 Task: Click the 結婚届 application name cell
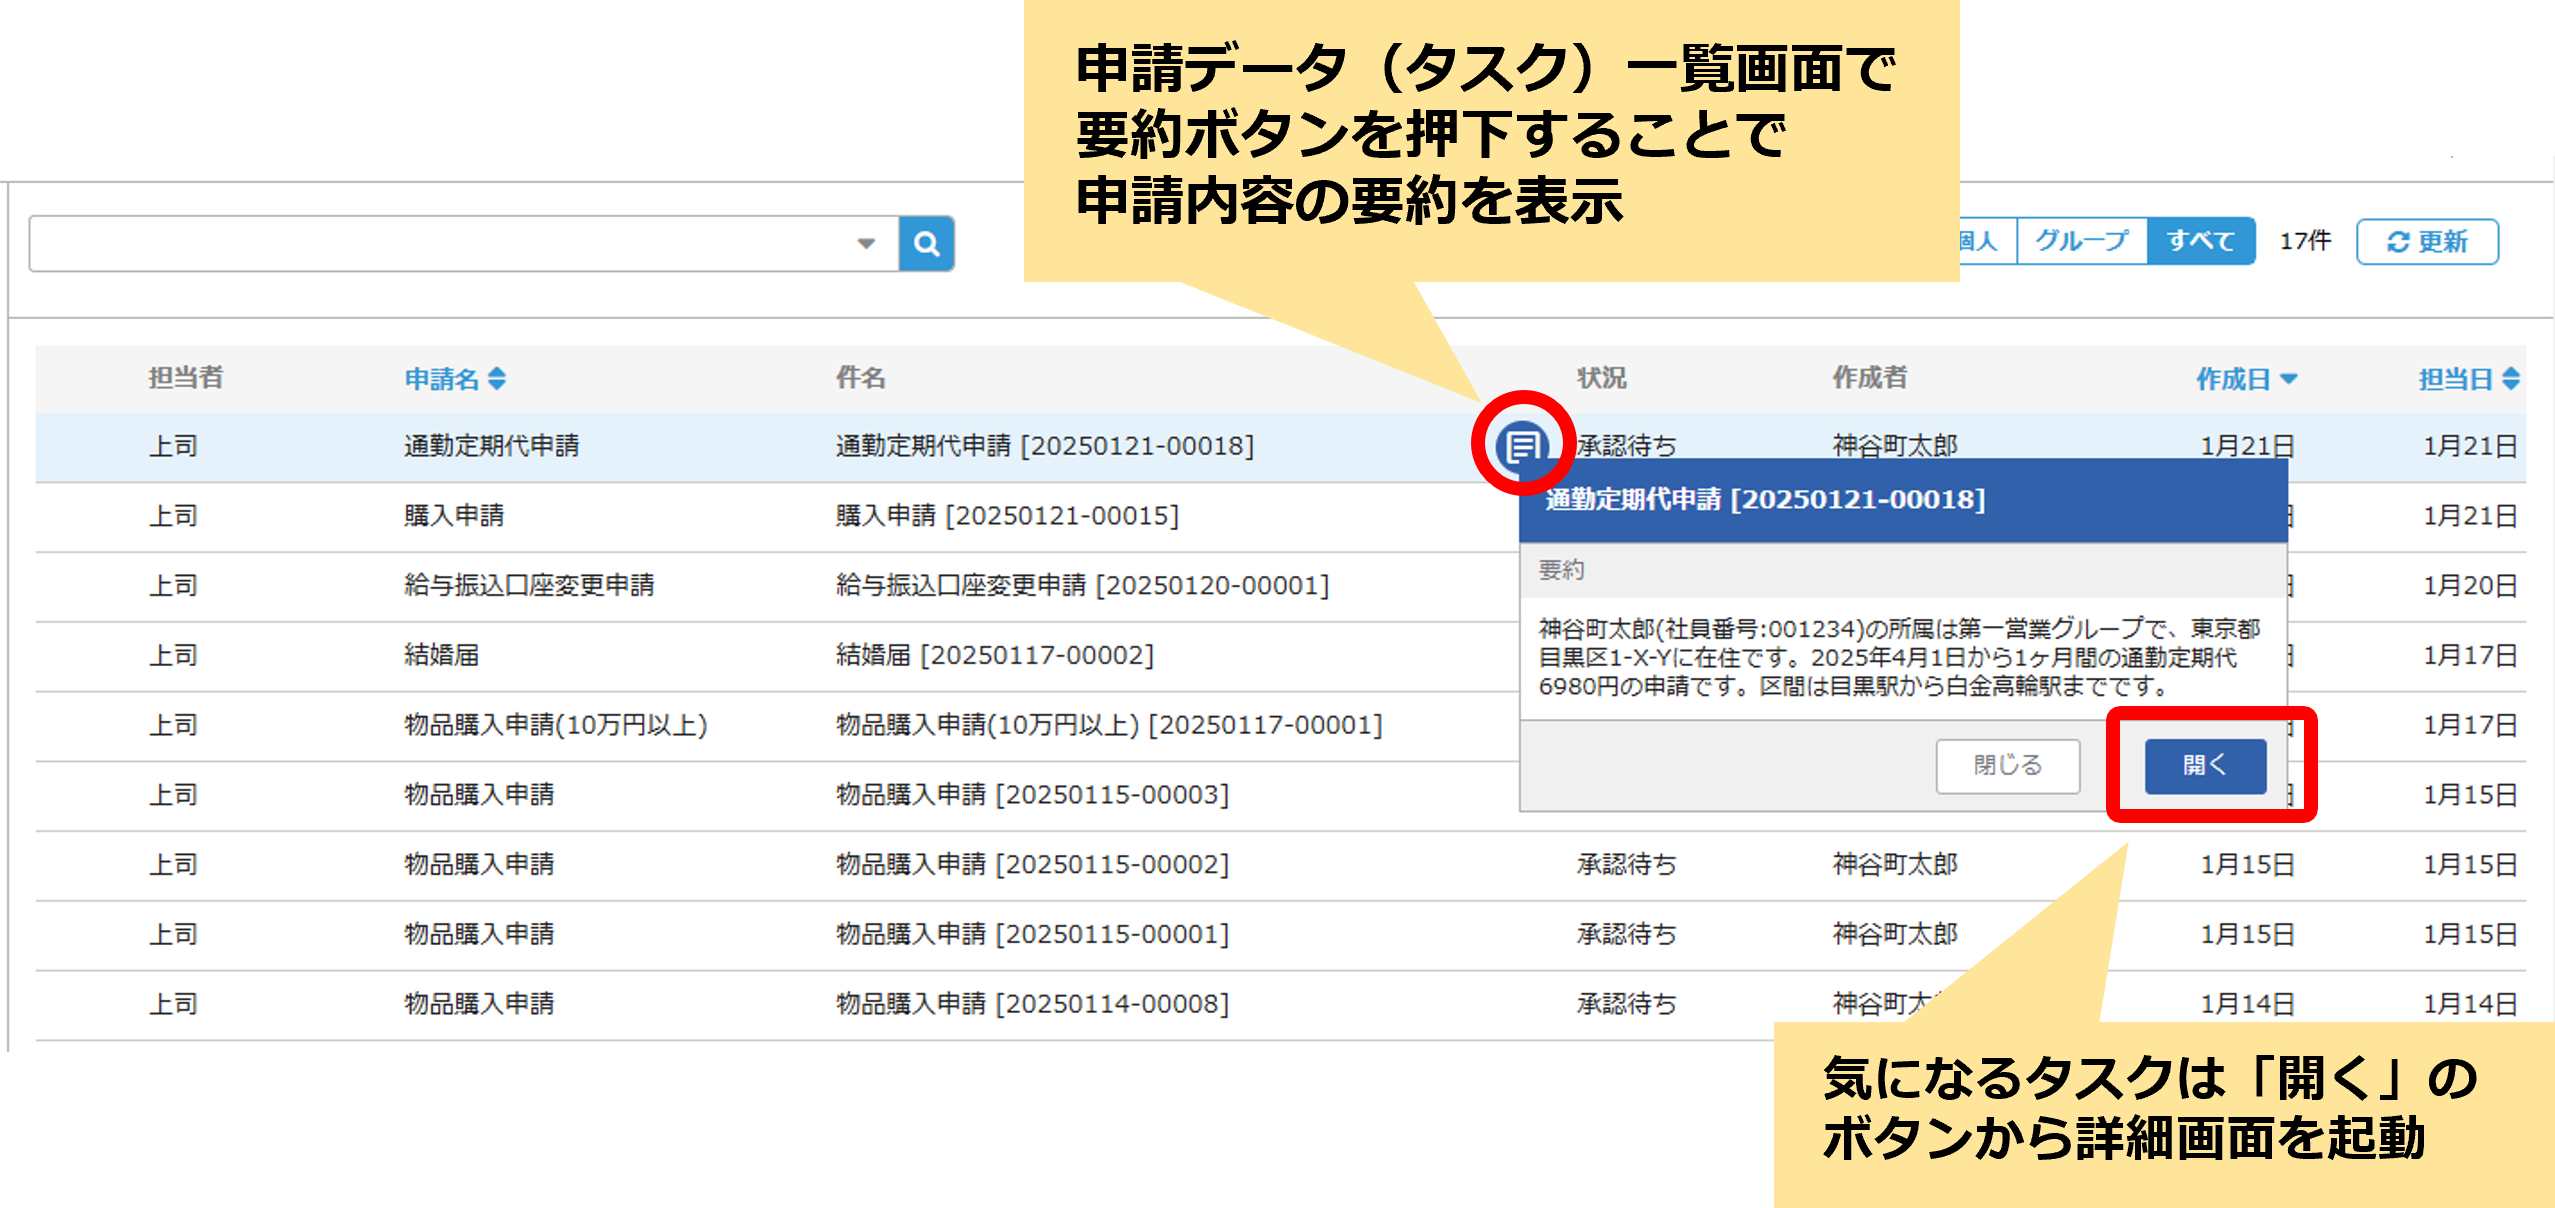click(441, 656)
